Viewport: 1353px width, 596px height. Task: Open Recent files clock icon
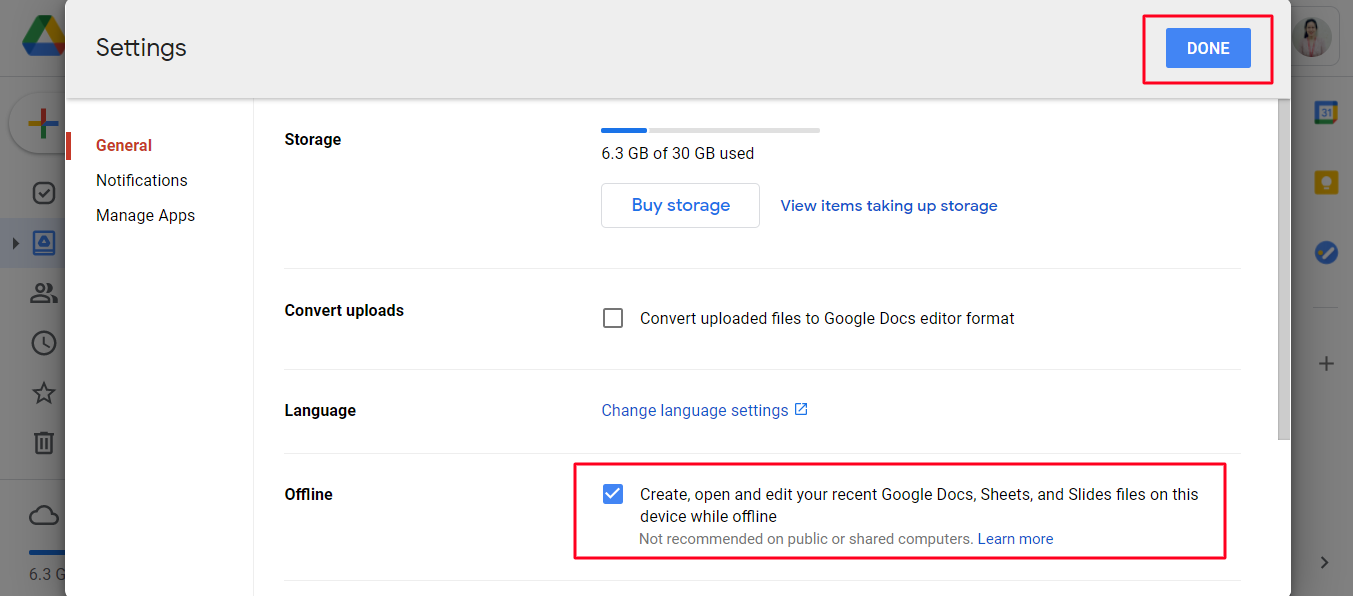click(44, 343)
